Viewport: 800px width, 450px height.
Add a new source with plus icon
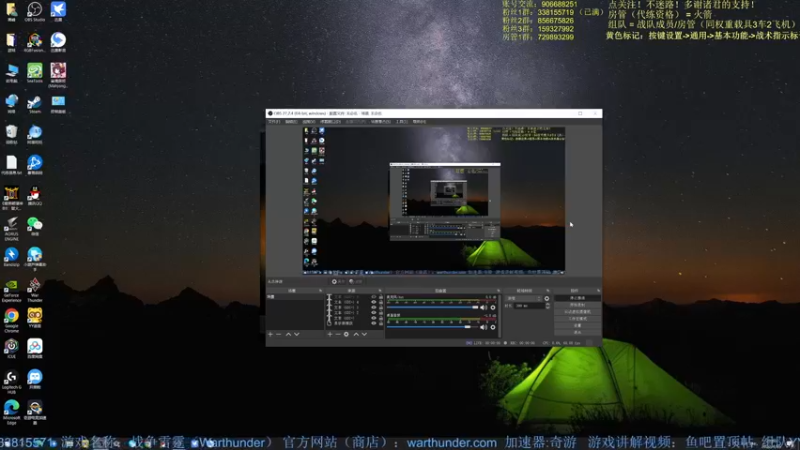click(330, 334)
